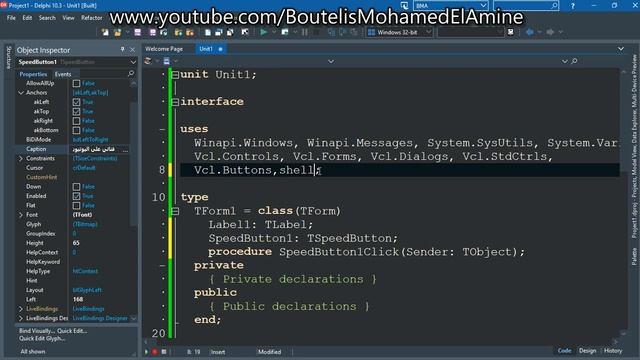
Task: Click the blue Back navigation arrow
Action: (529, 32)
